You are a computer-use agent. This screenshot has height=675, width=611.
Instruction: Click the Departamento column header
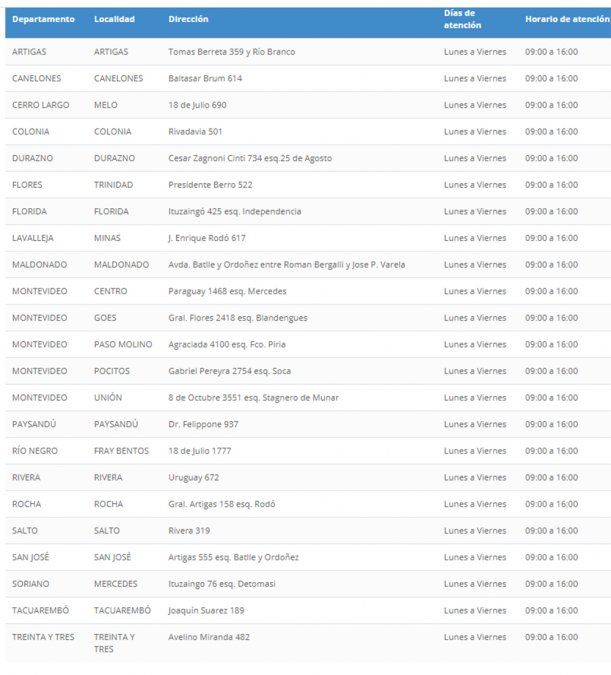(x=43, y=19)
